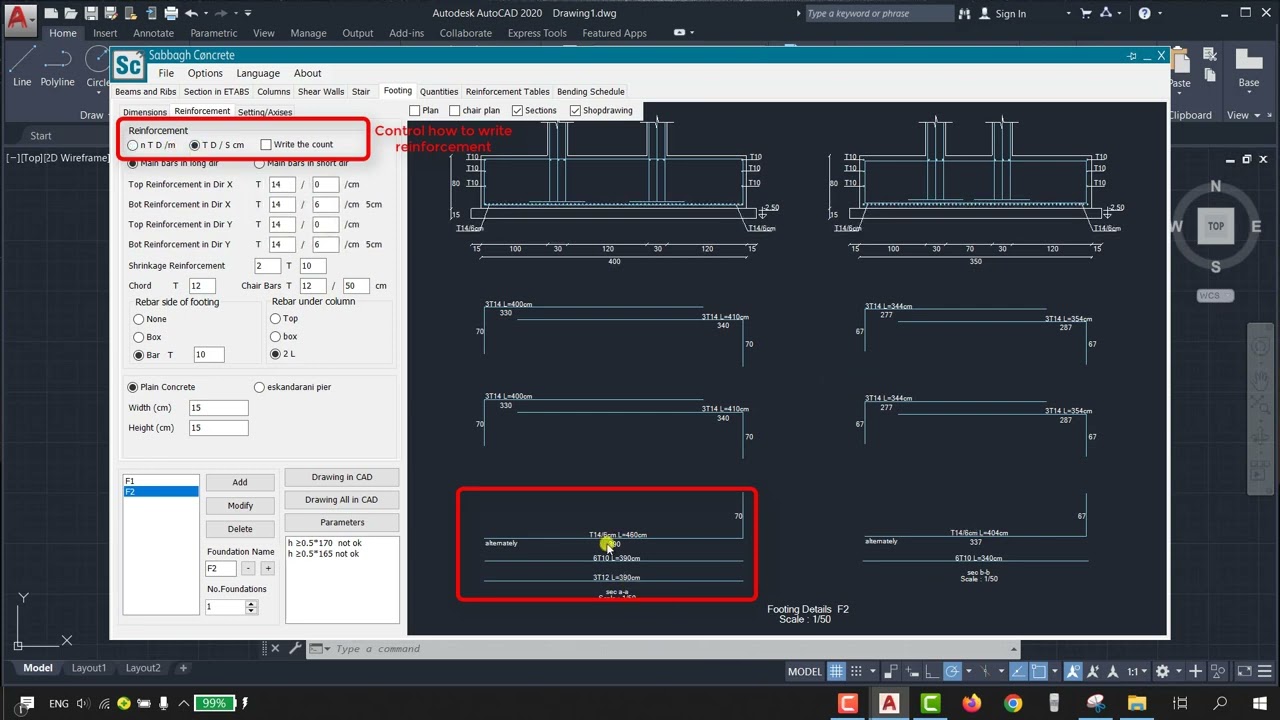1280x720 pixels.
Task: Click the Modify foundation button
Action: pyautogui.click(x=240, y=505)
